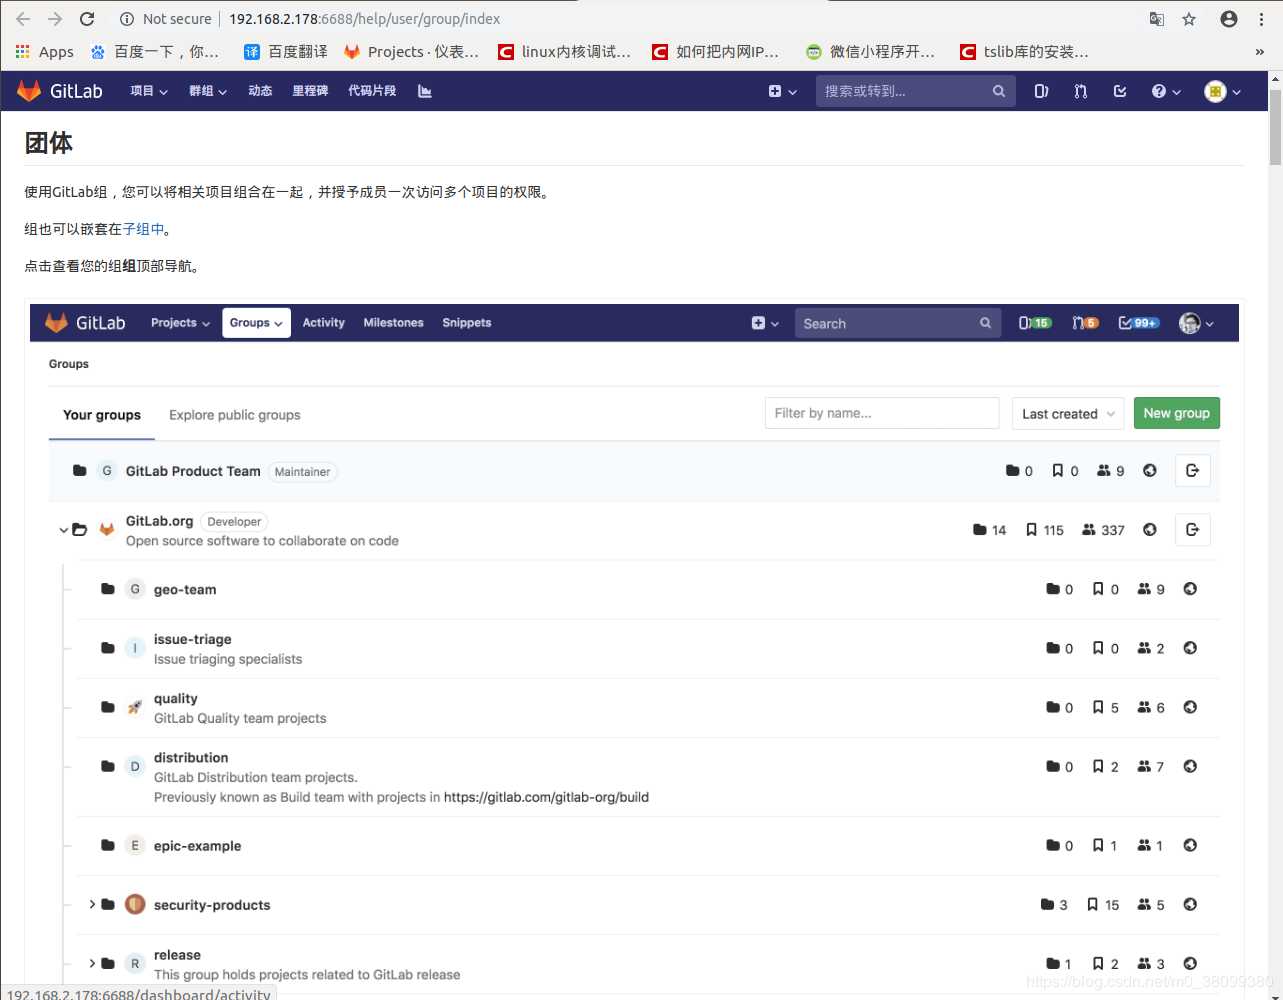1283x1000 pixels.
Task: Open the Apps bookmarks shortcut
Action: (x=44, y=52)
